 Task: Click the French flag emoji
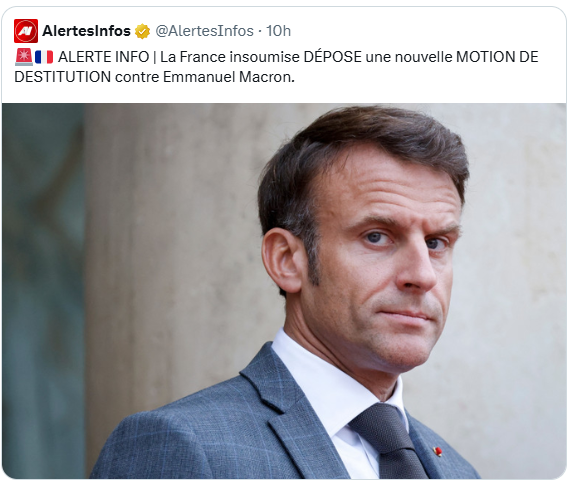coord(44,57)
